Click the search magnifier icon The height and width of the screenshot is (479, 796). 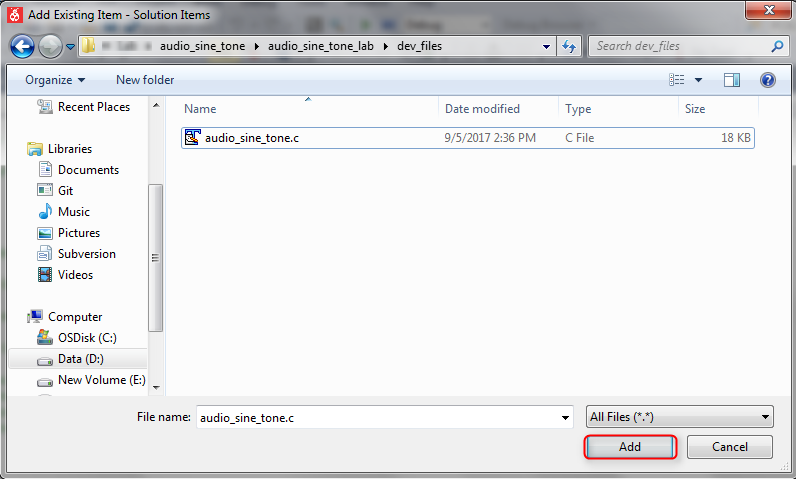777,46
